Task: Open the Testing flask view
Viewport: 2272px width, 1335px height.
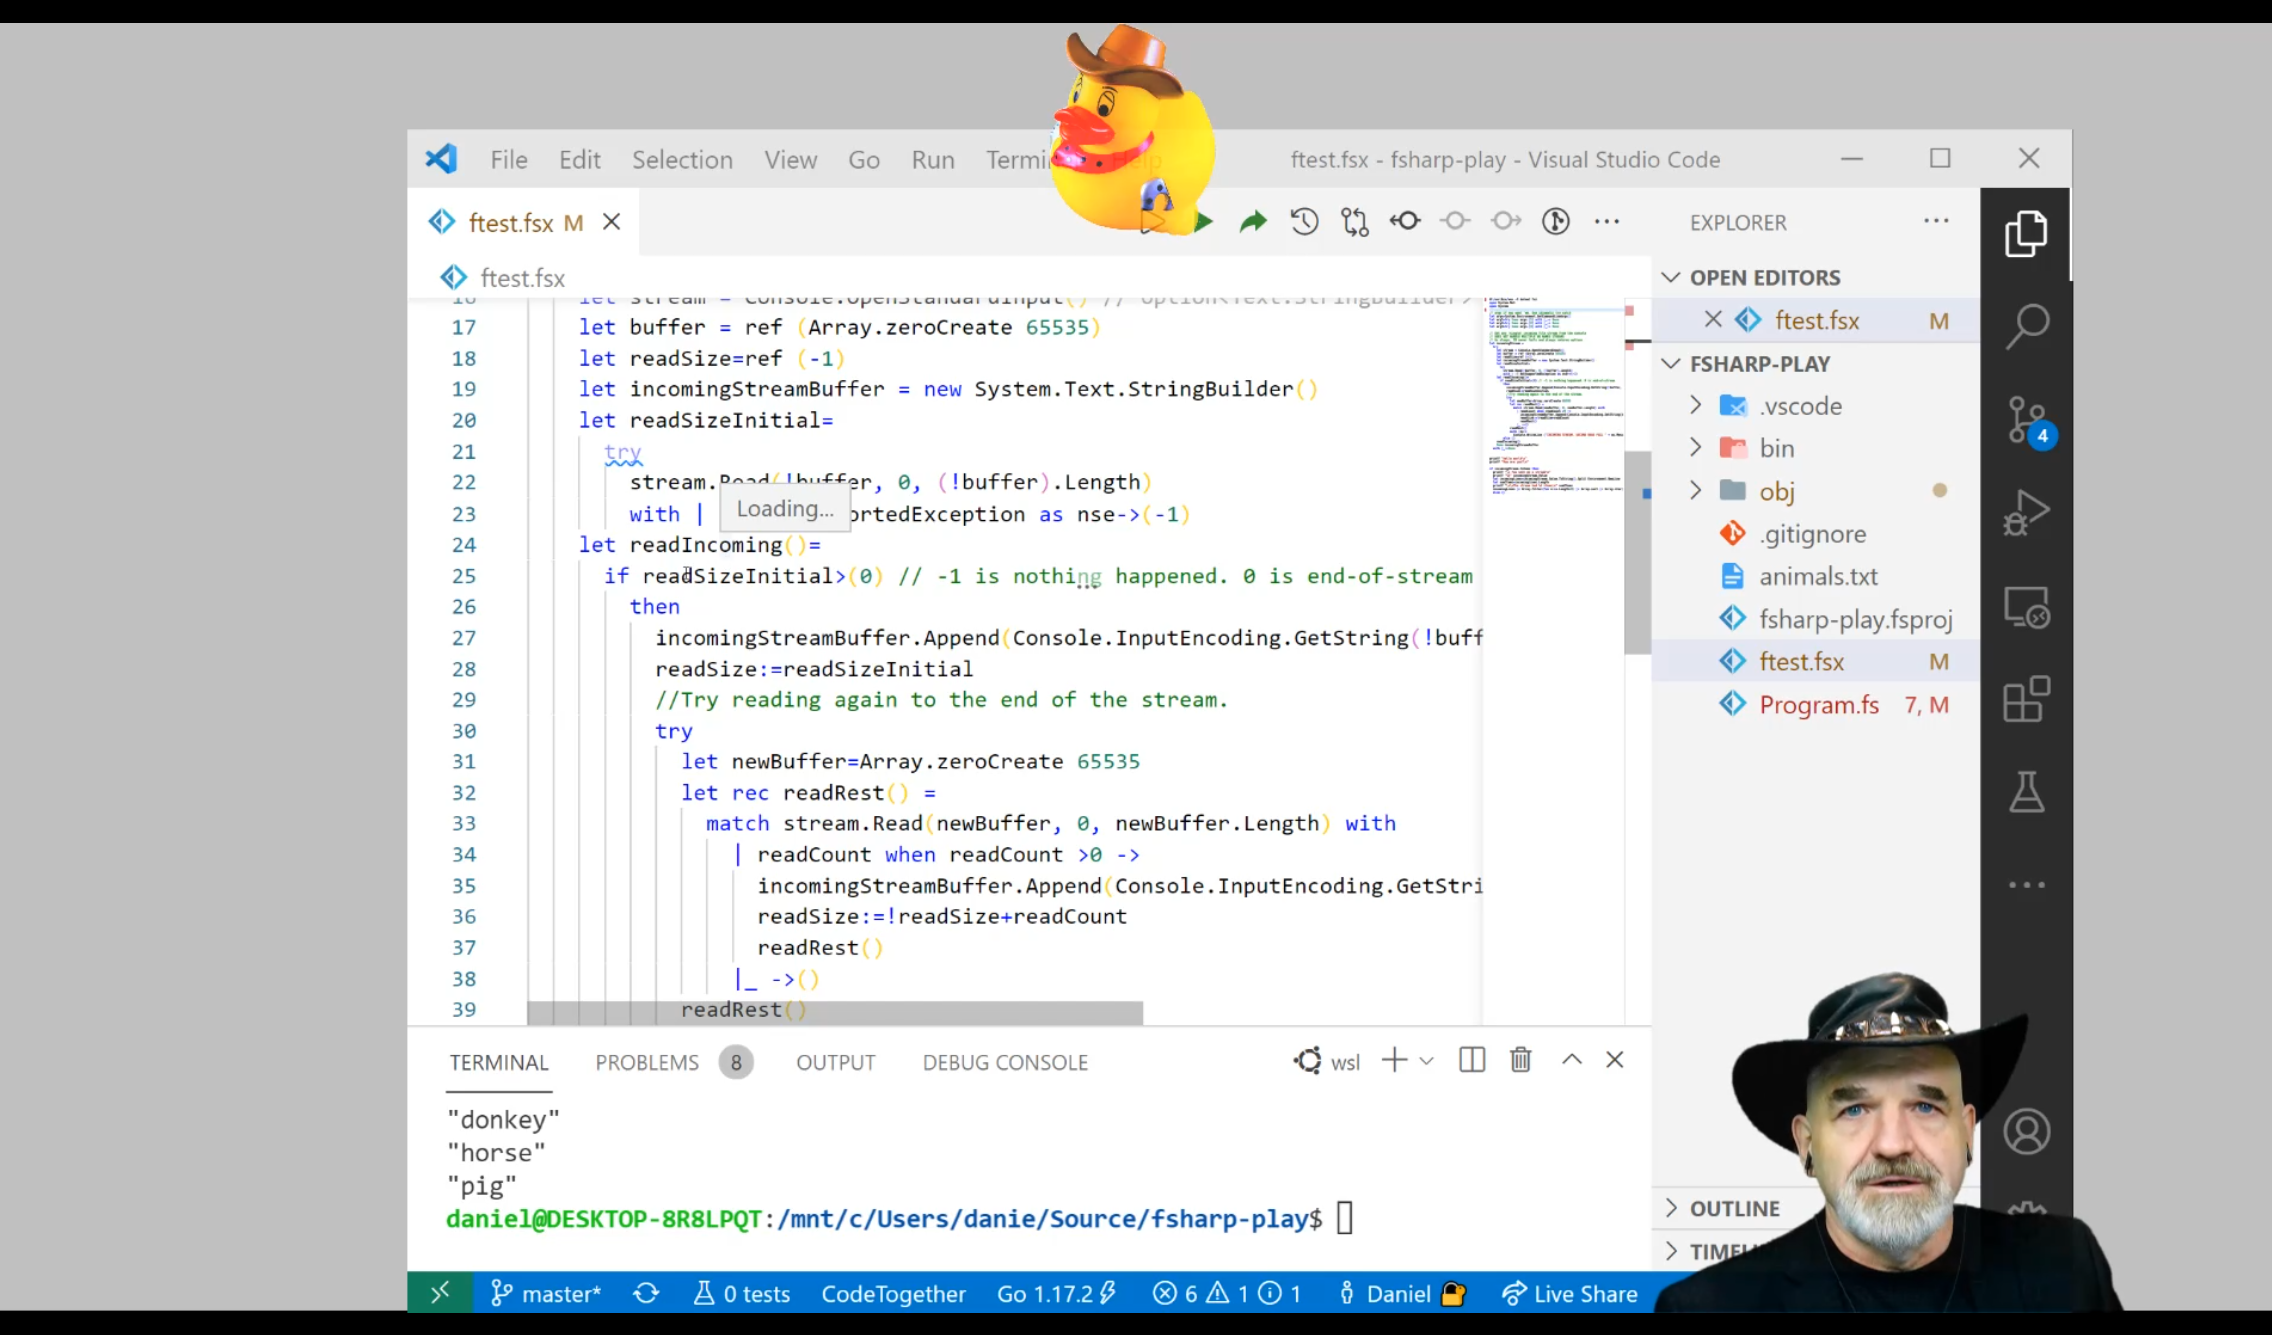Action: (2026, 792)
